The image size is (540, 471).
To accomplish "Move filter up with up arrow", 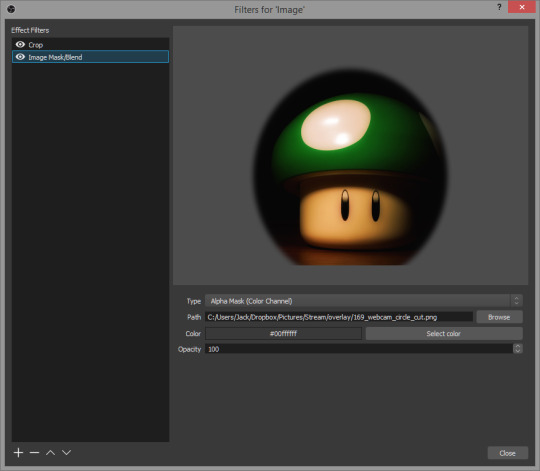I will 50,452.
